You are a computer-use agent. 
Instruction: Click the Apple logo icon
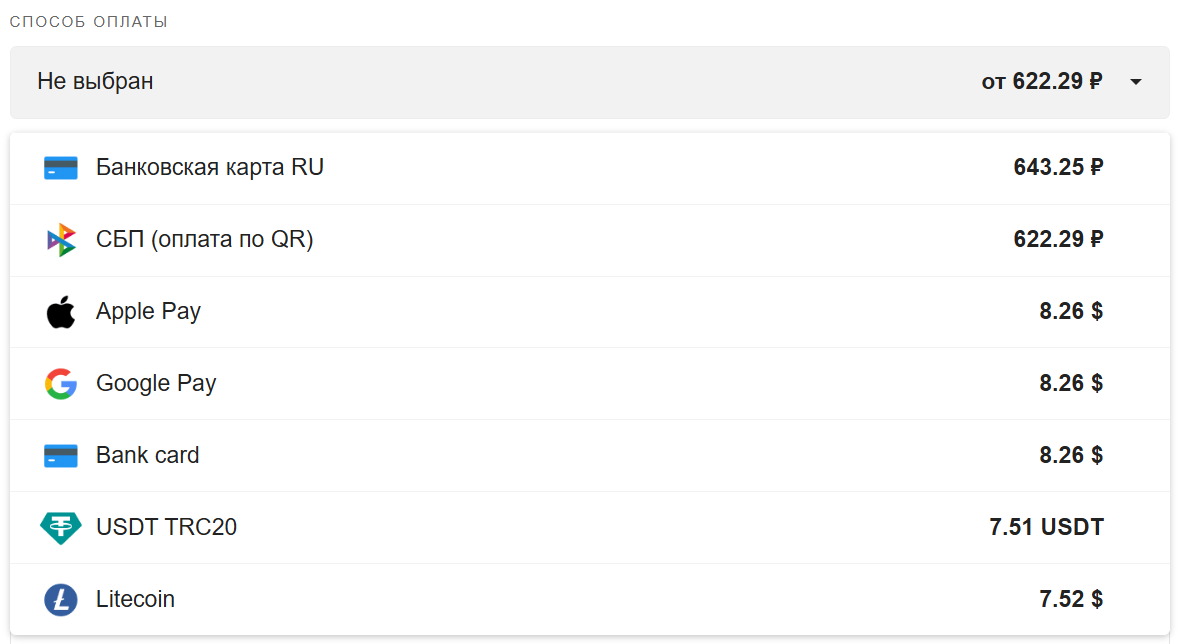60,311
